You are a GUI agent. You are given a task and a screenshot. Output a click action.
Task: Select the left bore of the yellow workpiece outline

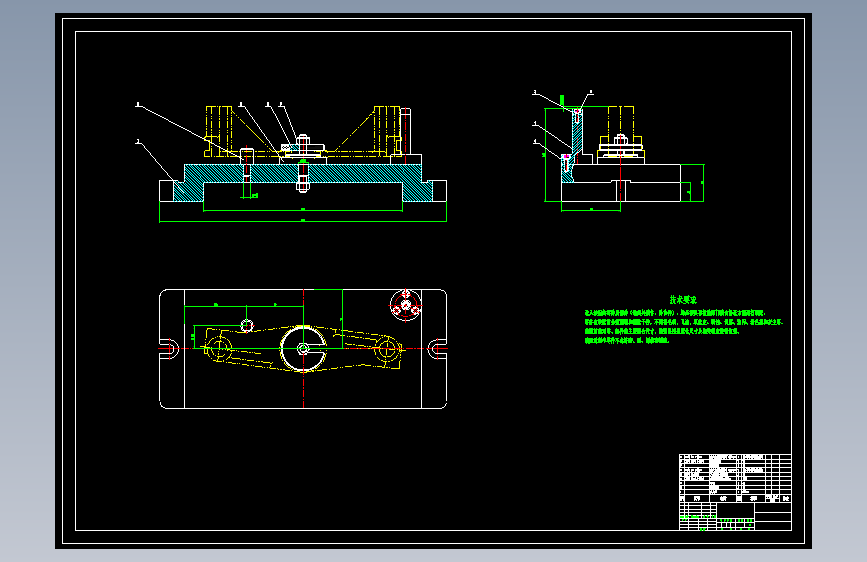coord(219,348)
